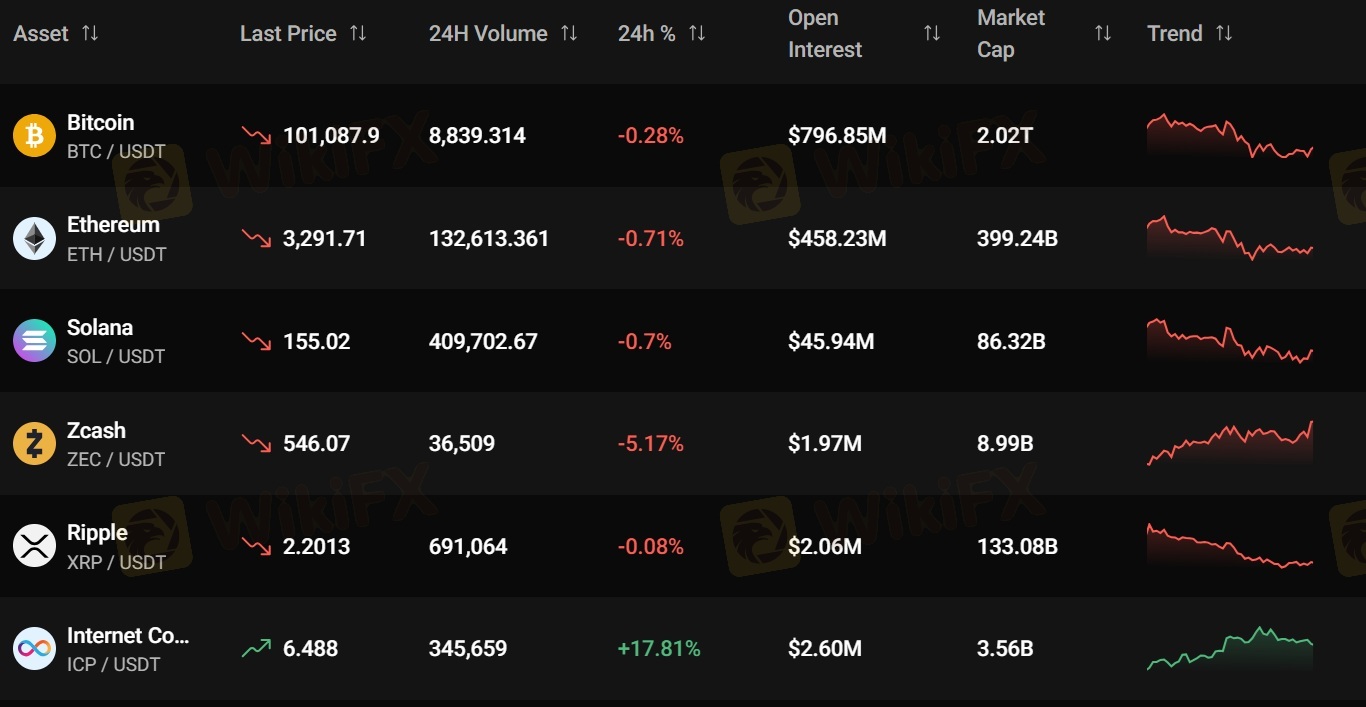Click the red down-trend arrow beside 101,087.9

256,135
